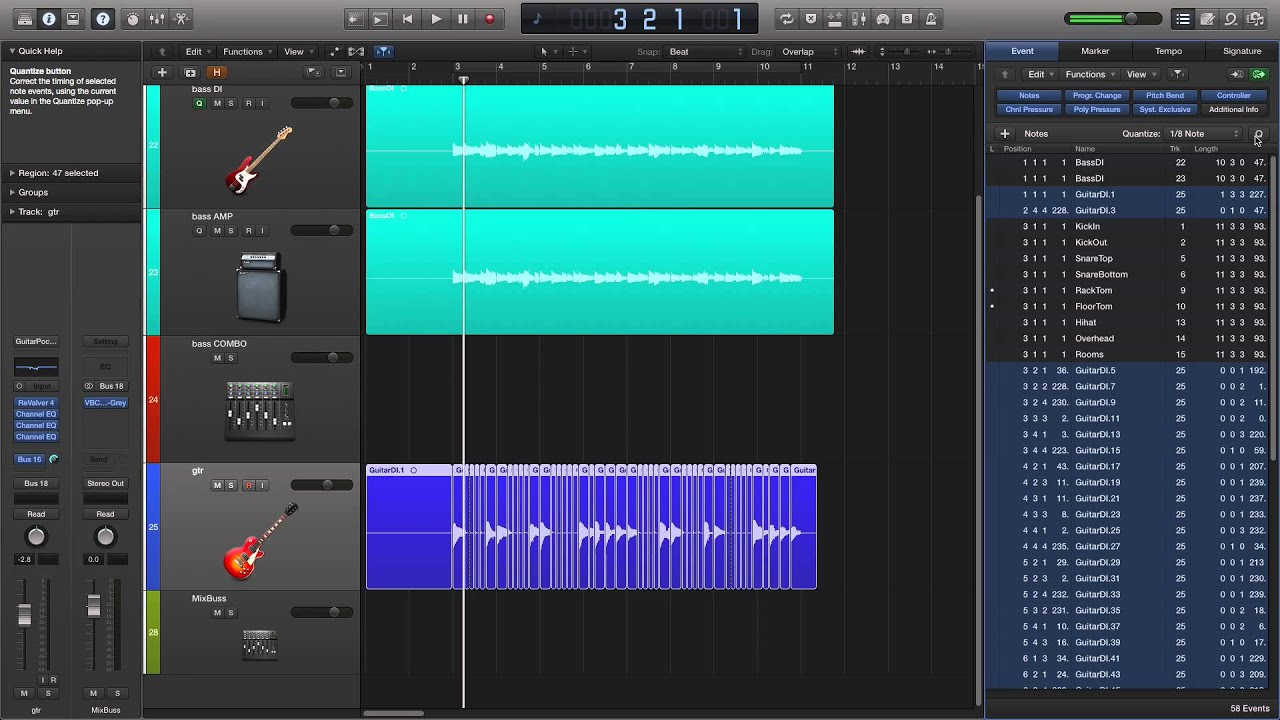1280x720 pixels.
Task: Open the tracks area Functions menu
Action: (246, 51)
